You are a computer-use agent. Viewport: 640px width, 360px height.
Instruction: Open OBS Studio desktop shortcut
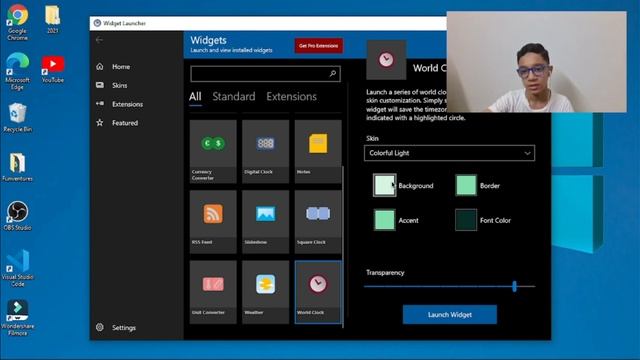17,216
